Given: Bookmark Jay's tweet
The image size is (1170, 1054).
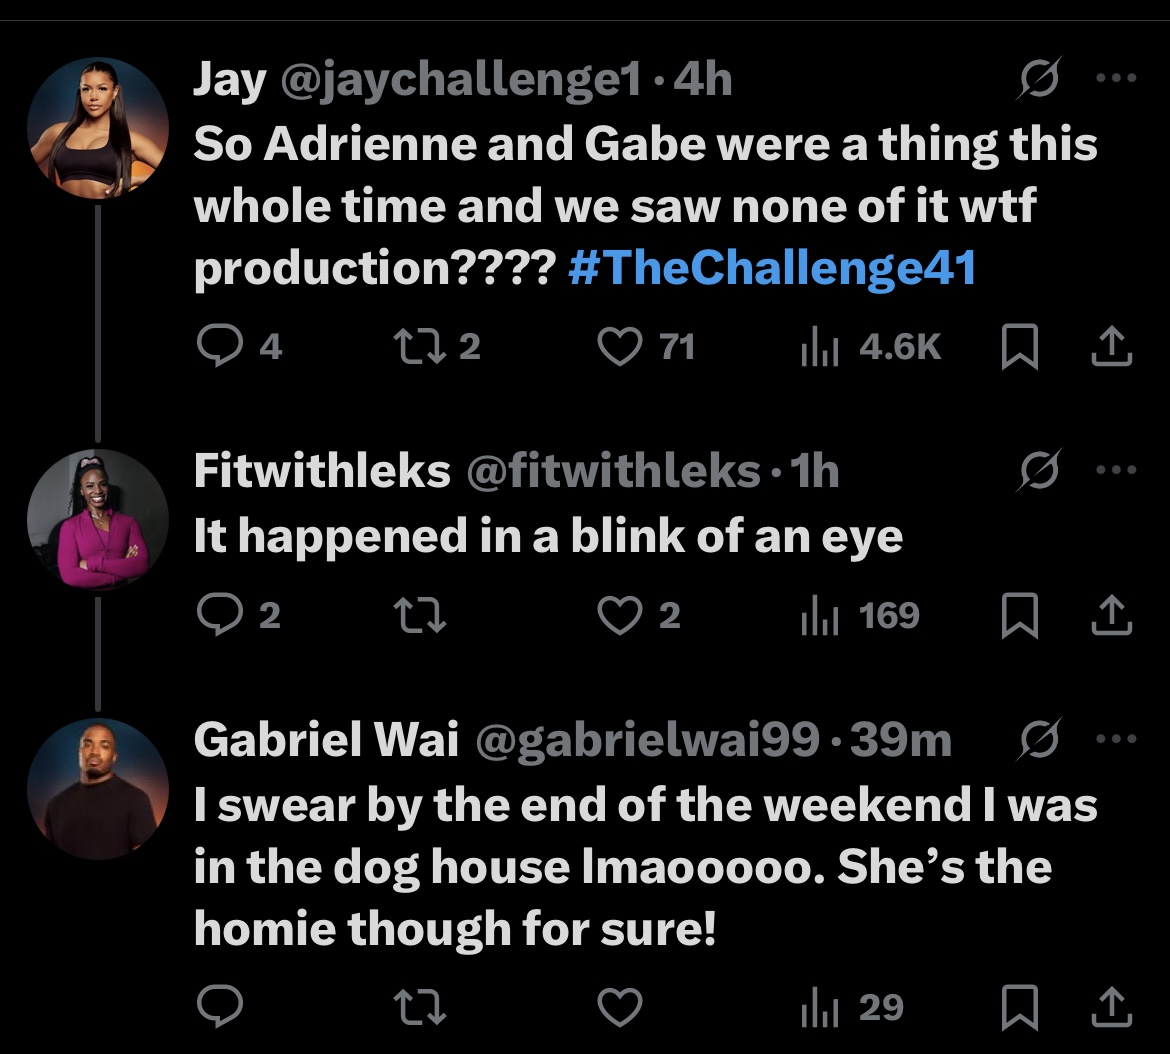Looking at the screenshot, I should click(x=1019, y=347).
